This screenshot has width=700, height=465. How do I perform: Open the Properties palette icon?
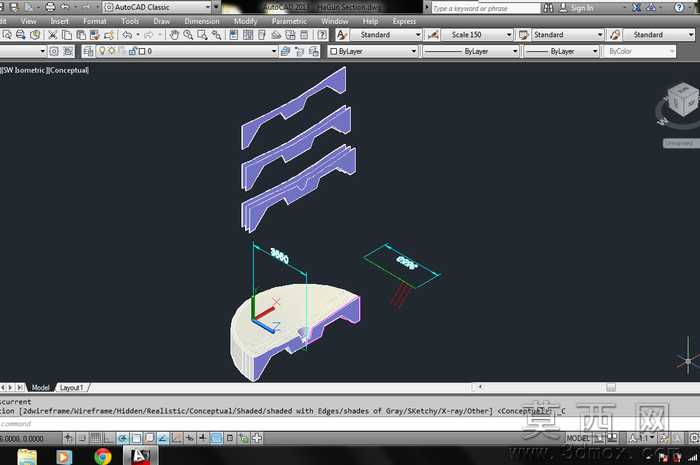[233, 35]
